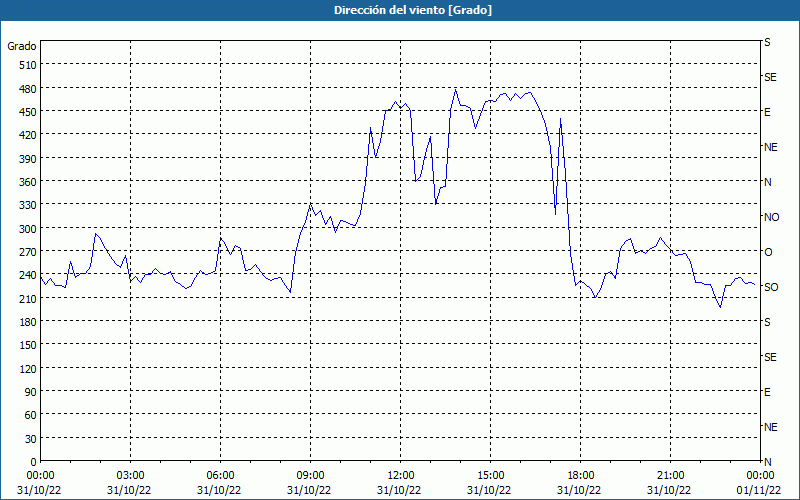
Task: Click the 420 y-axis tick label
Action: tap(28, 135)
